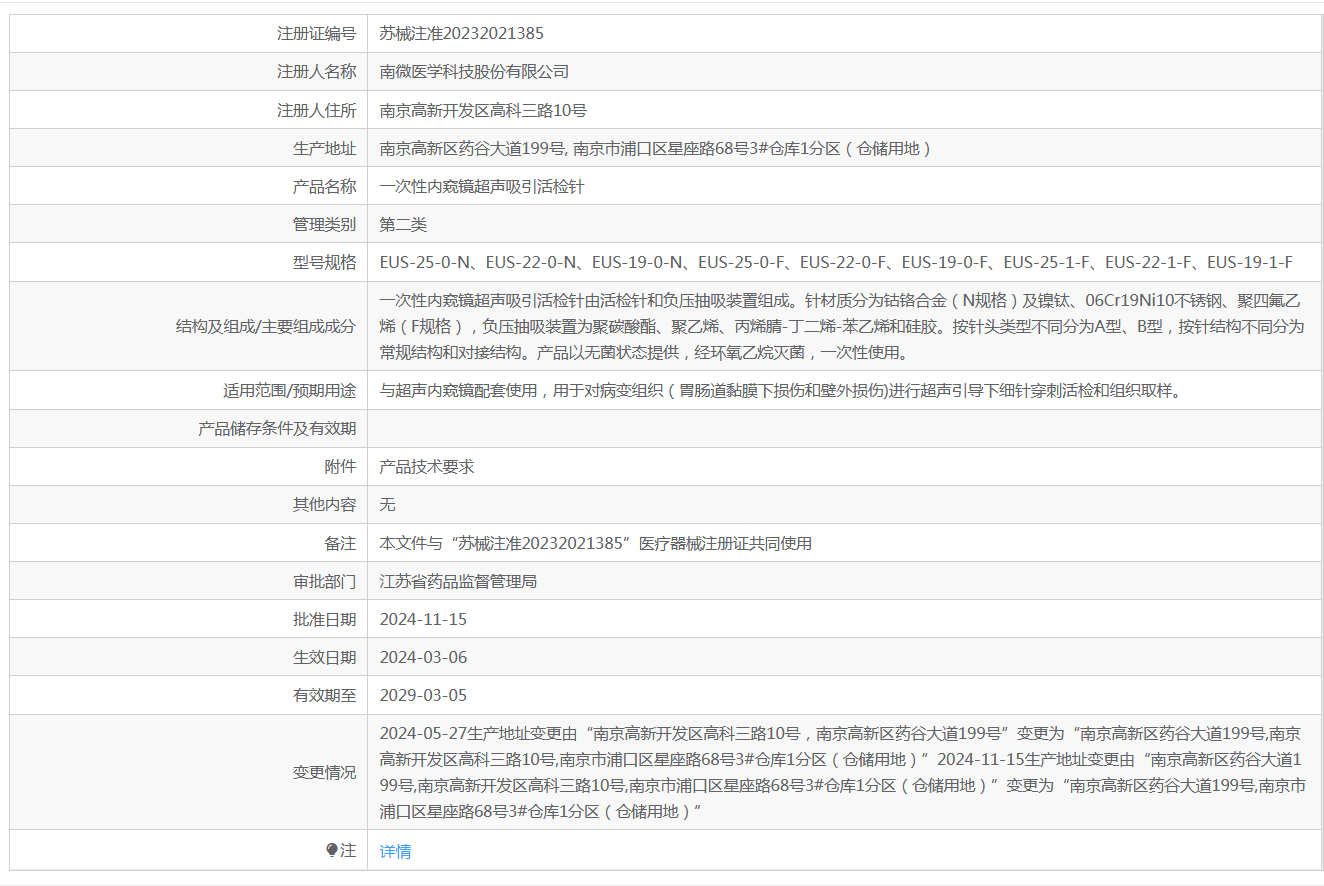Click the 适用范围/预期用途 label
The image size is (1324, 886).
click(x=289, y=390)
